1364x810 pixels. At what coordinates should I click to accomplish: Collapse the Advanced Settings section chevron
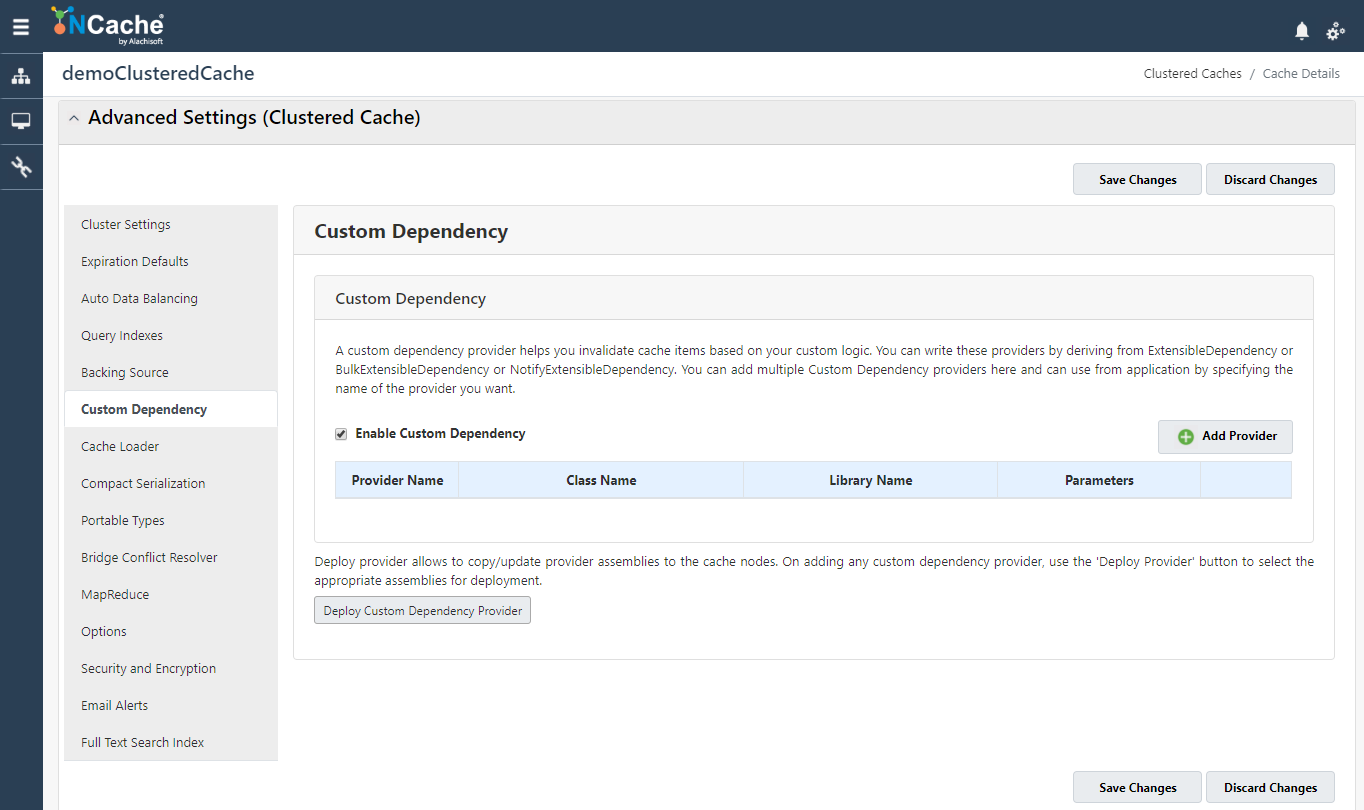click(74, 118)
